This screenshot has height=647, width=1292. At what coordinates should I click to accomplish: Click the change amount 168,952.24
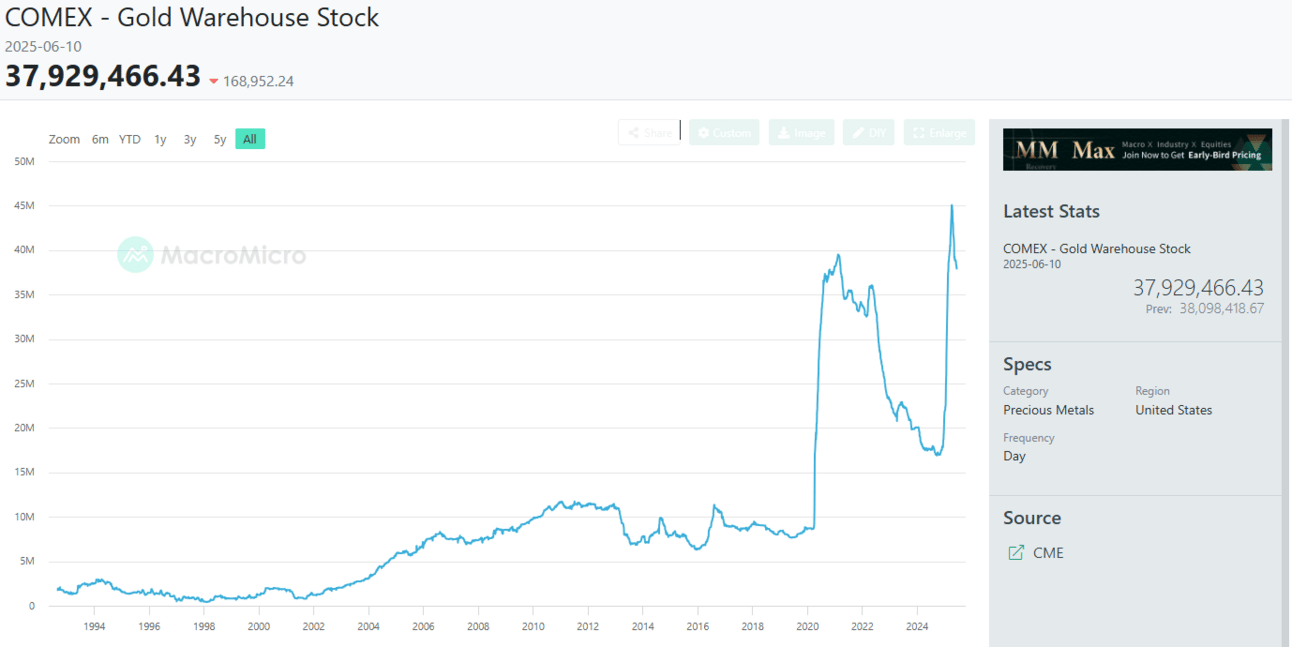(258, 82)
